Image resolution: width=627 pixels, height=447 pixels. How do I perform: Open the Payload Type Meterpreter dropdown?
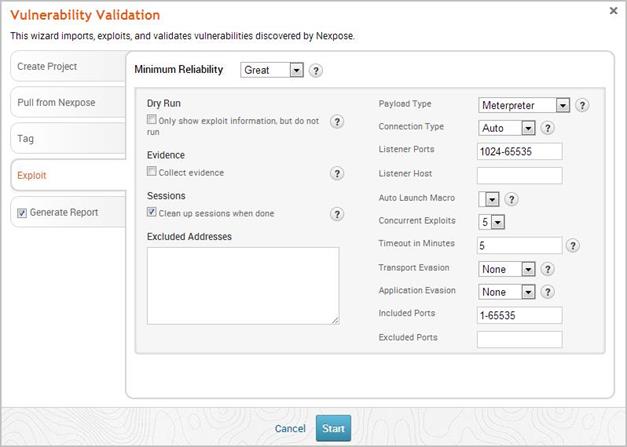[x=524, y=105]
